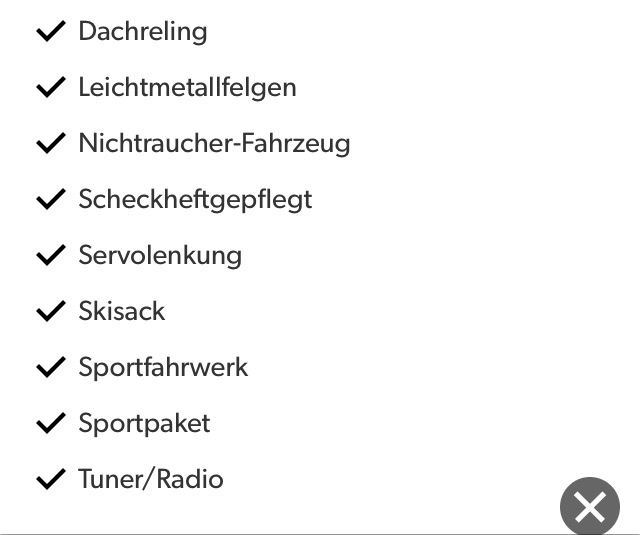Click the checkmark next to Scheckheftgepflegt

(x=50, y=200)
